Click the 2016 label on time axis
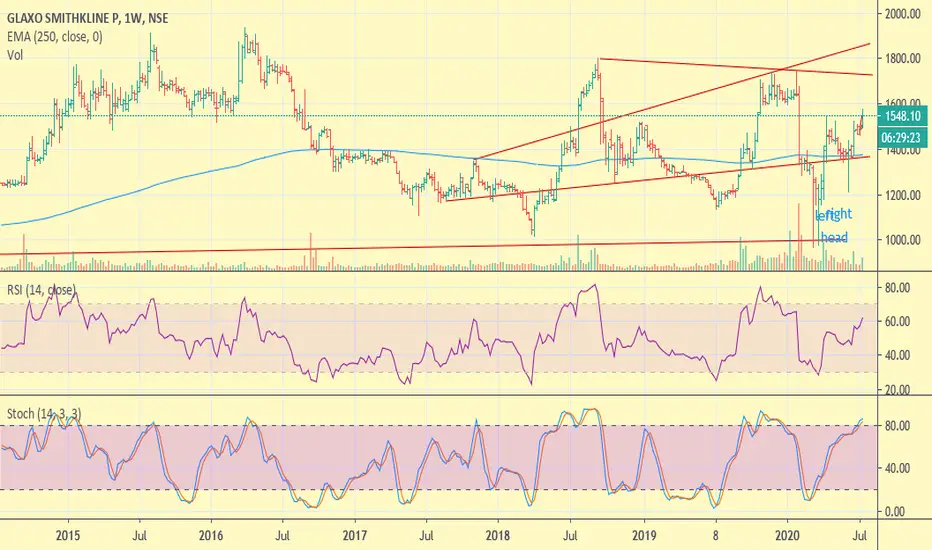This screenshot has height=550, width=932. pos(211,535)
